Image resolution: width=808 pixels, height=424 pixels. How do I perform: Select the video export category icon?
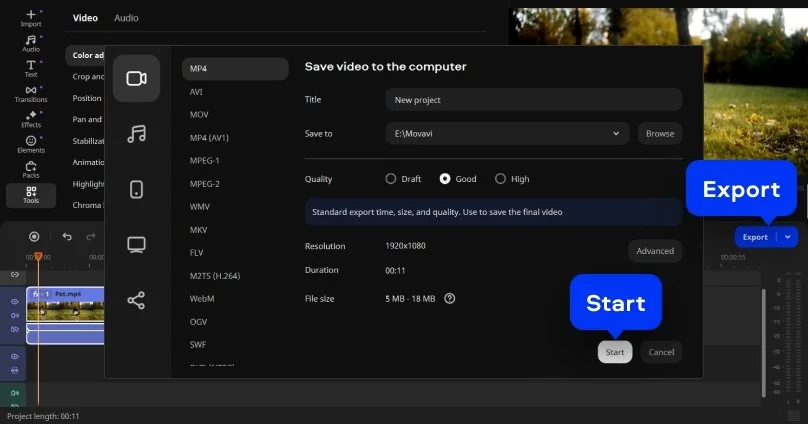[136, 79]
